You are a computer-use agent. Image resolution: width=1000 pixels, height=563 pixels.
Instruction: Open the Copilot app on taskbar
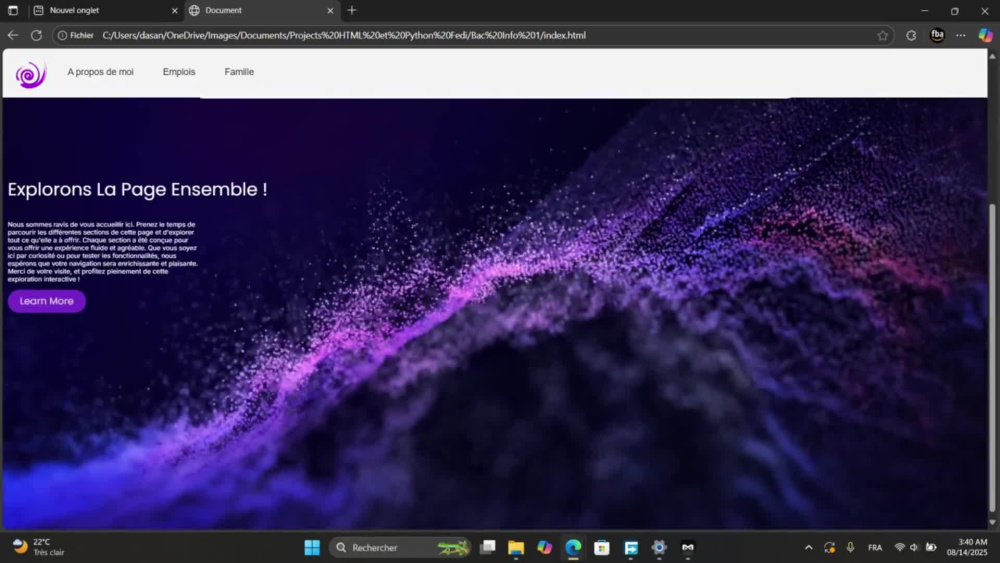click(x=545, y=548)
